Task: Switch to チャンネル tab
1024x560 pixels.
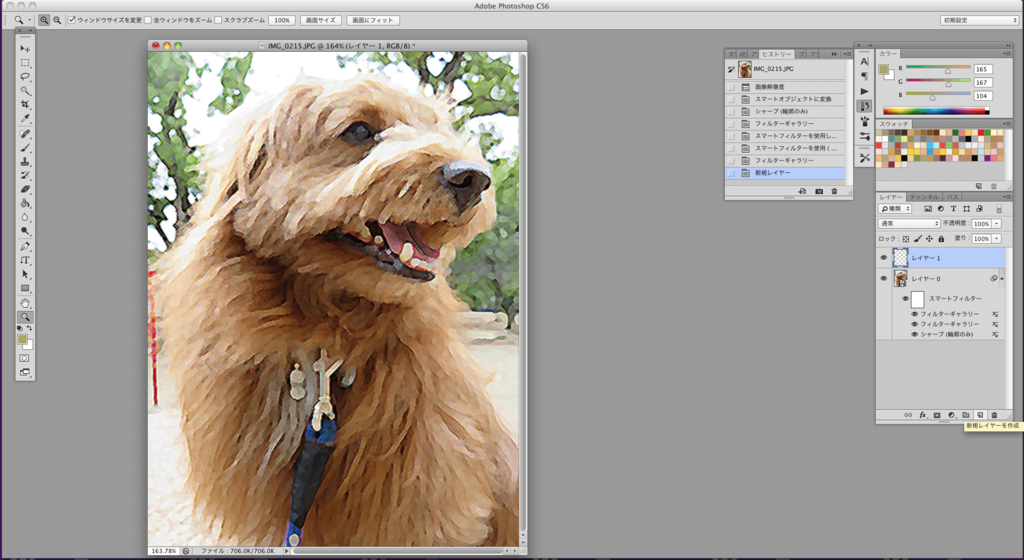Action: [924, 197]
